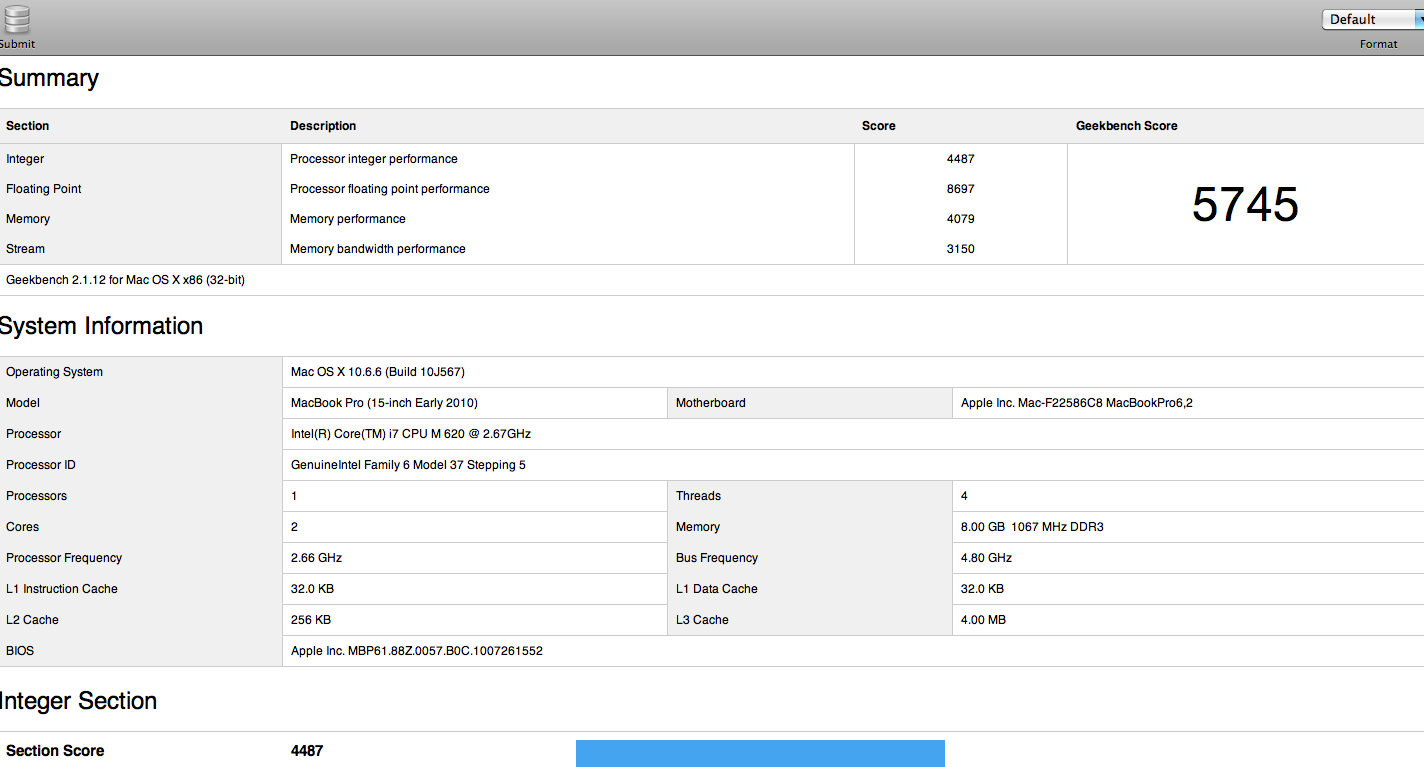Image resolution: width=1424 pixels, height=767 pixels.
Task: Click the 2.66 GHz frequency value
Action: tap(316, 558)
